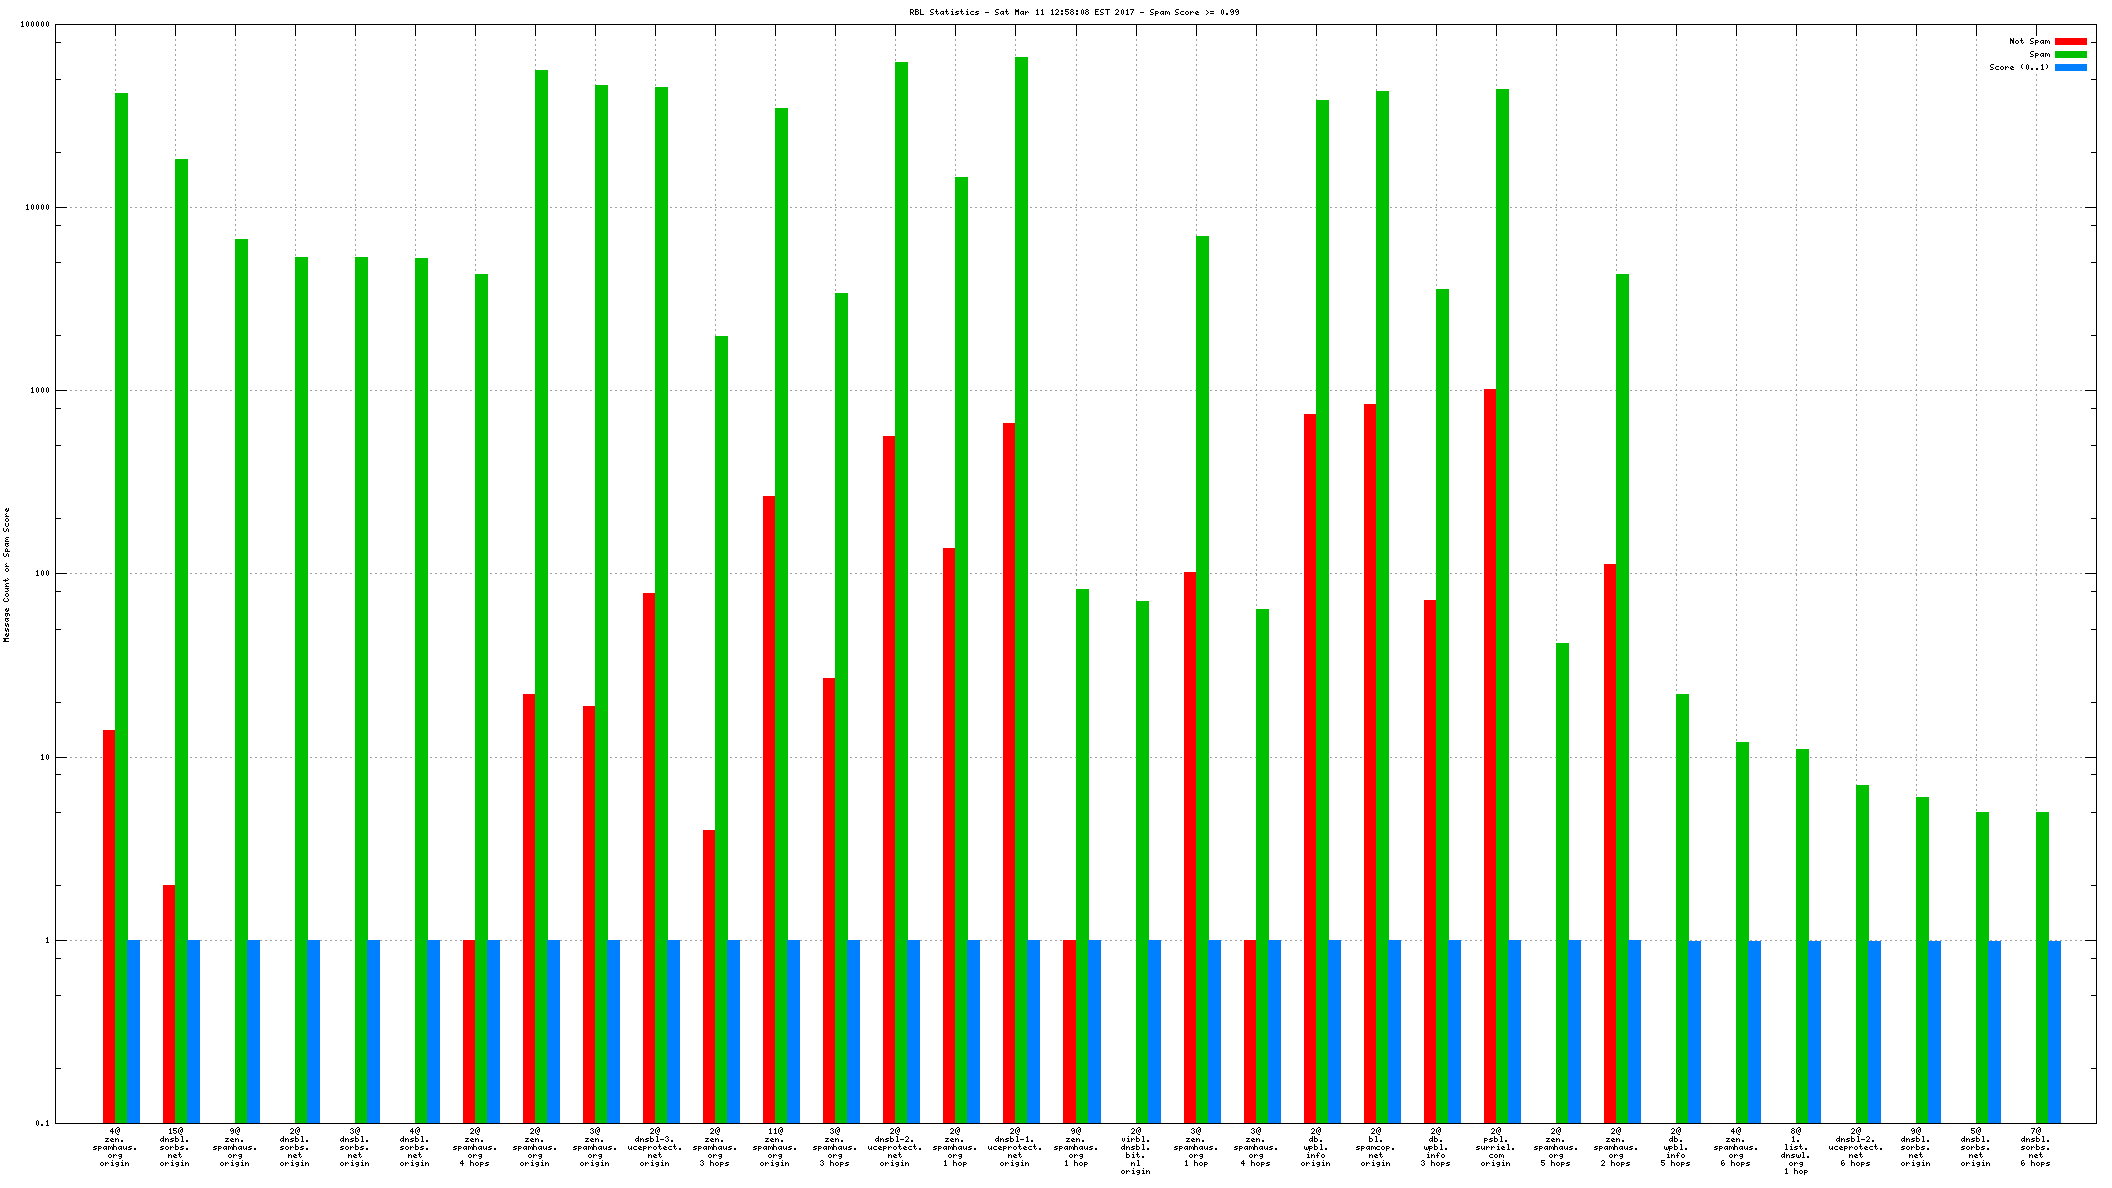Click the 1.list.dnswl.org 1 hop label
This screenshot has width=2112, height=1188.
coord(1796,1151)
